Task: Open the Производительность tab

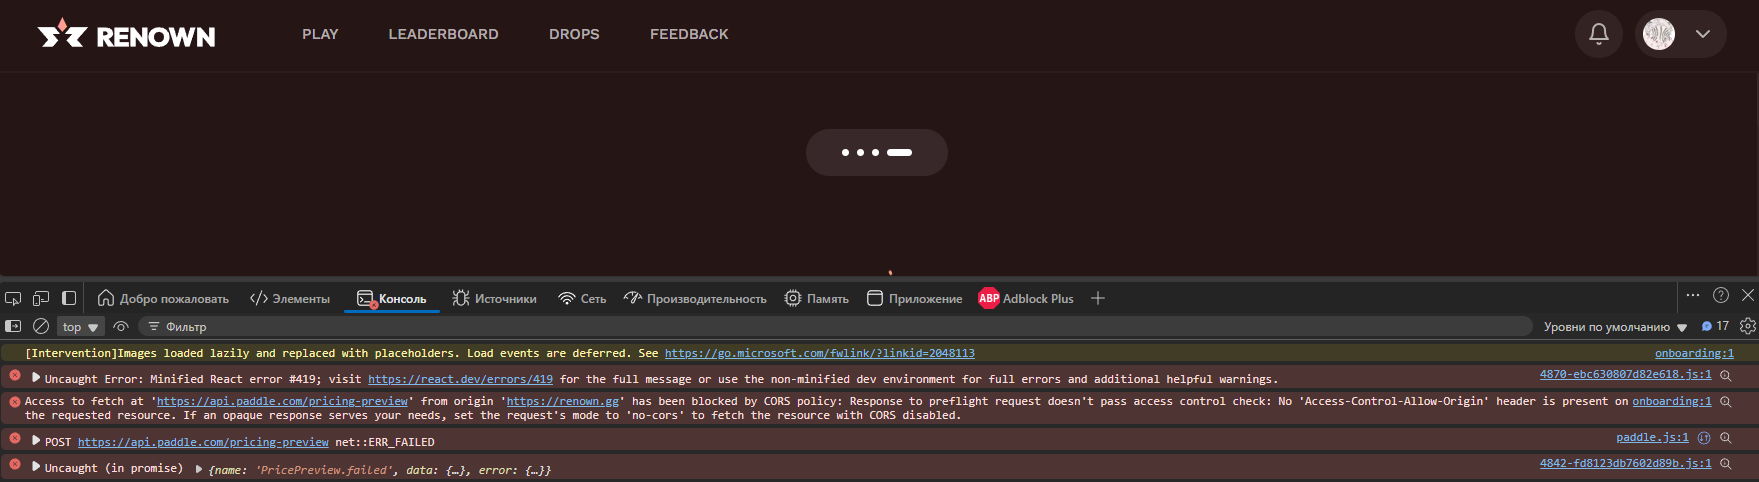Action: [x=695, y=298]
